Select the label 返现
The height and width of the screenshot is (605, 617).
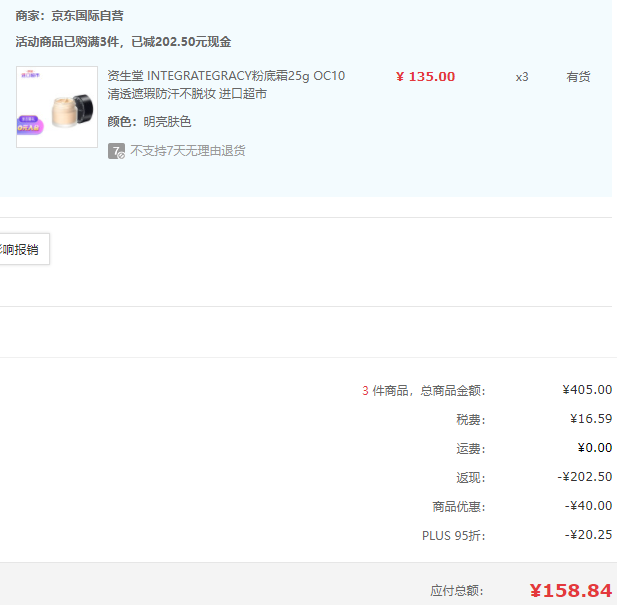tap(471, 478)
